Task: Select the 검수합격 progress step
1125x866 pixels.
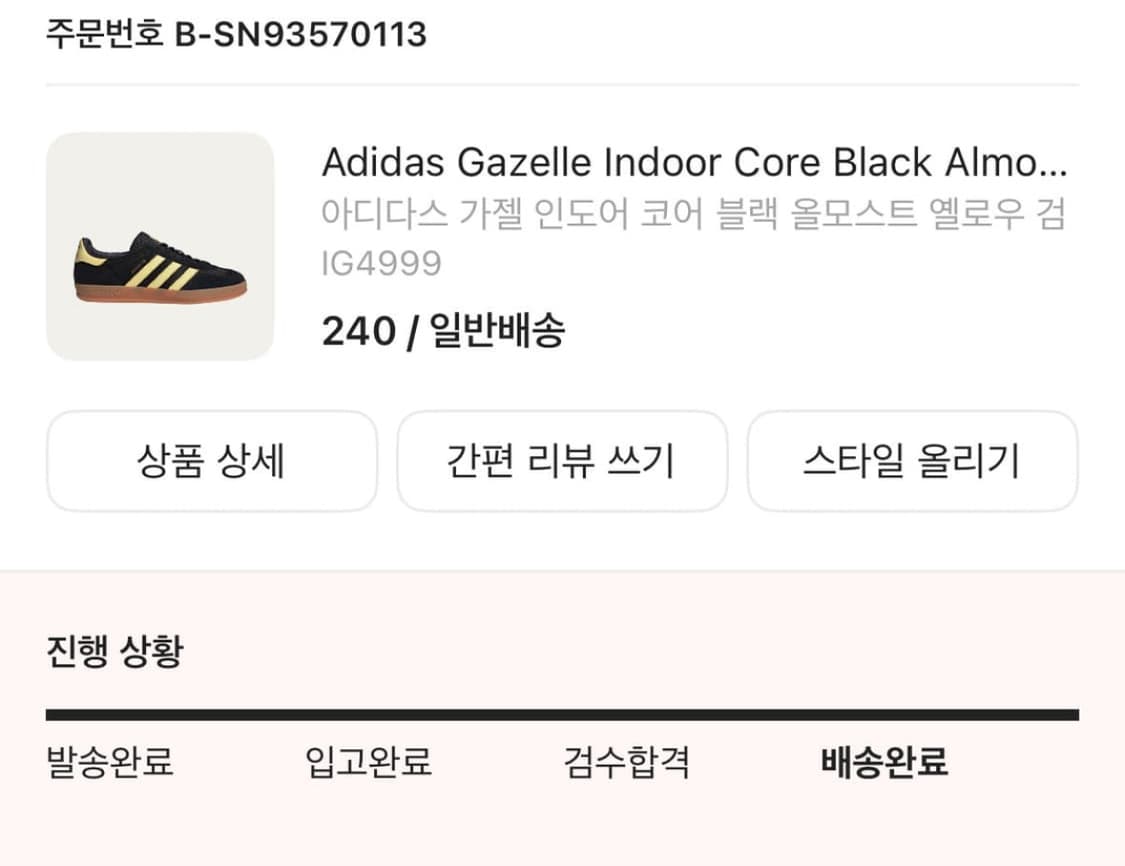Action: pyautogui.click(x=626, y=761)
